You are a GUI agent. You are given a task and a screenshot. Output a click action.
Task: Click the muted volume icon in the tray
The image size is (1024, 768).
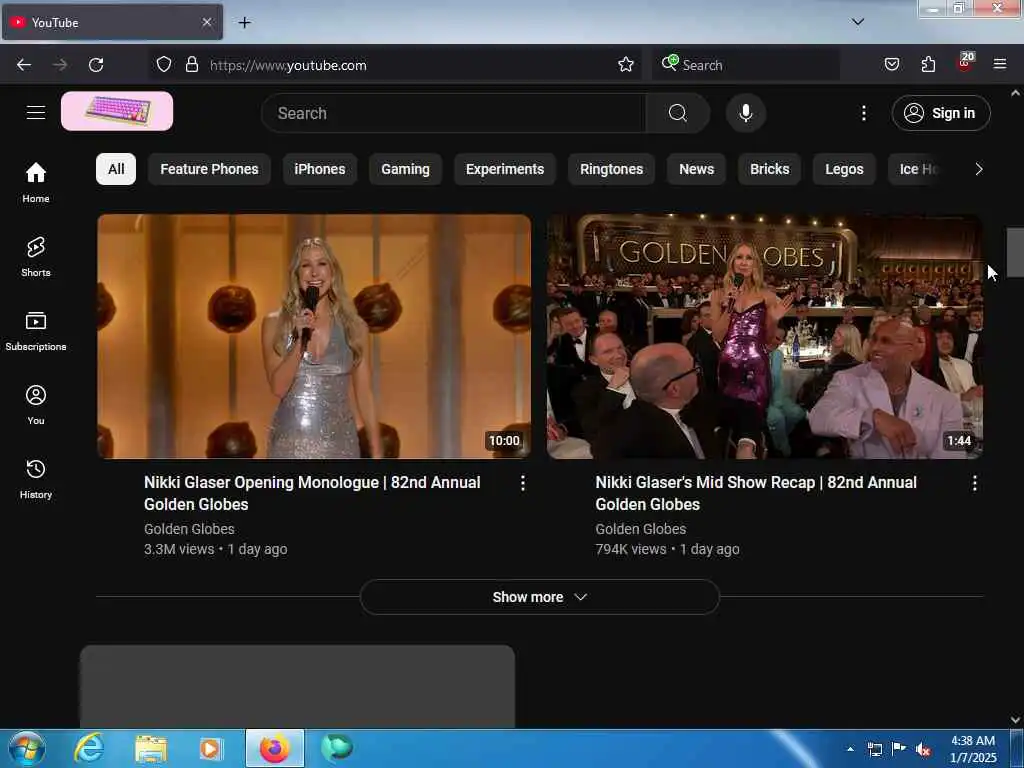(922, 750)
